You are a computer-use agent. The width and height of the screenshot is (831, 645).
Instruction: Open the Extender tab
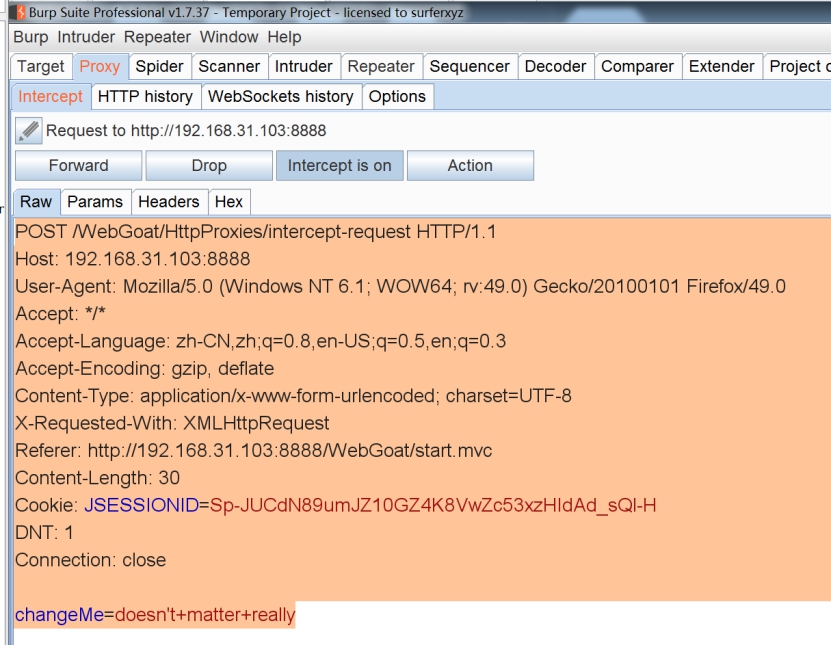coord(721,66)
